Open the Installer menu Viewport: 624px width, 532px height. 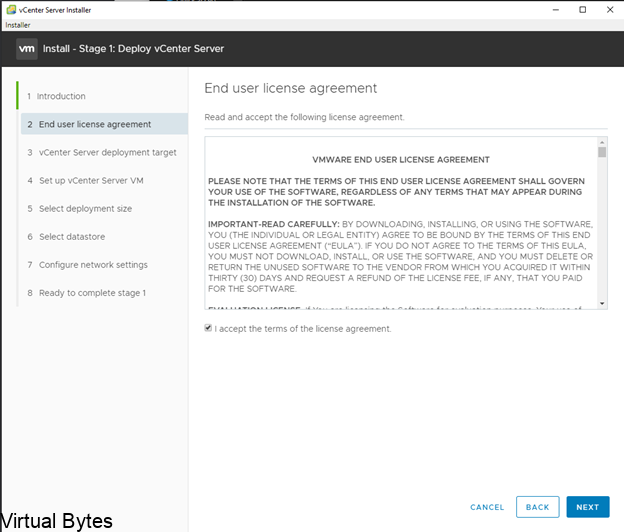(x=18, y=25)
